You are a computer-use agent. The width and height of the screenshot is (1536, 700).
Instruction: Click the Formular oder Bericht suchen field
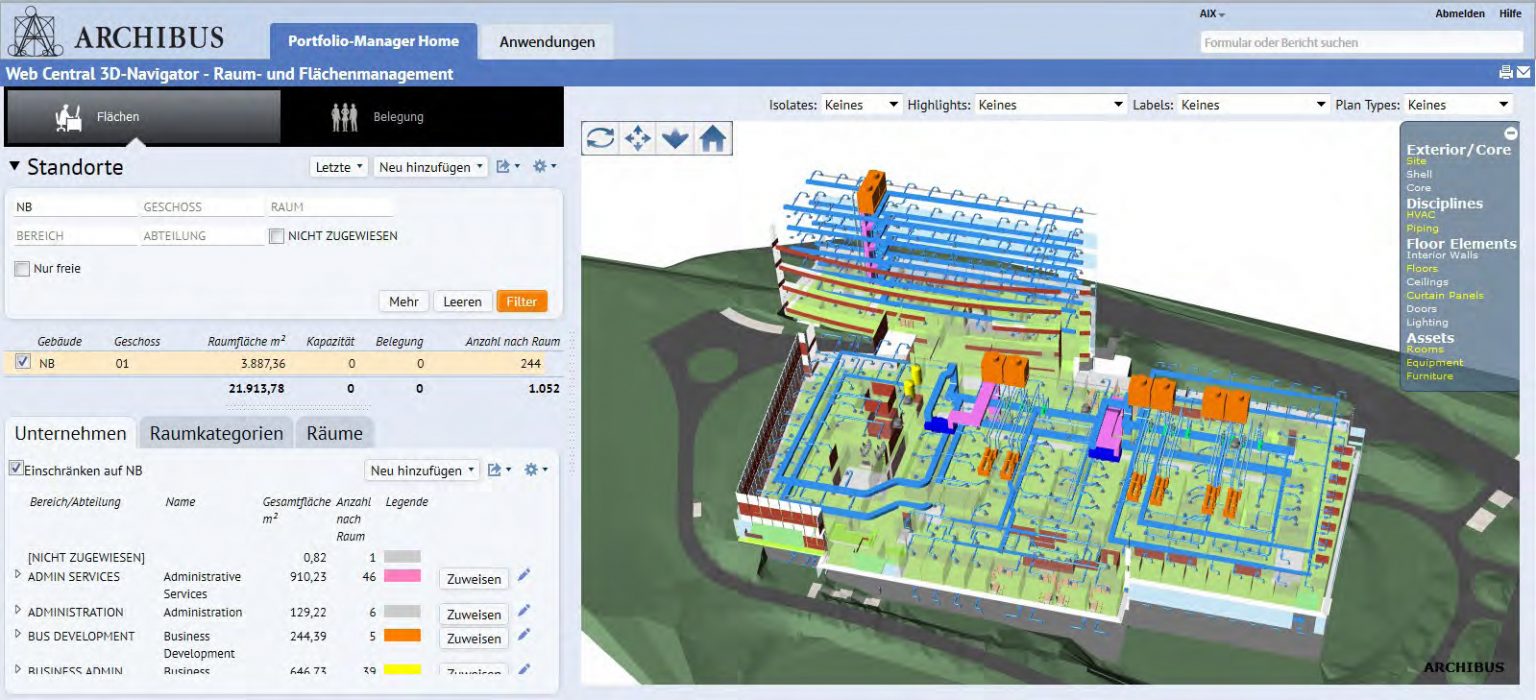pos(1361,43)
